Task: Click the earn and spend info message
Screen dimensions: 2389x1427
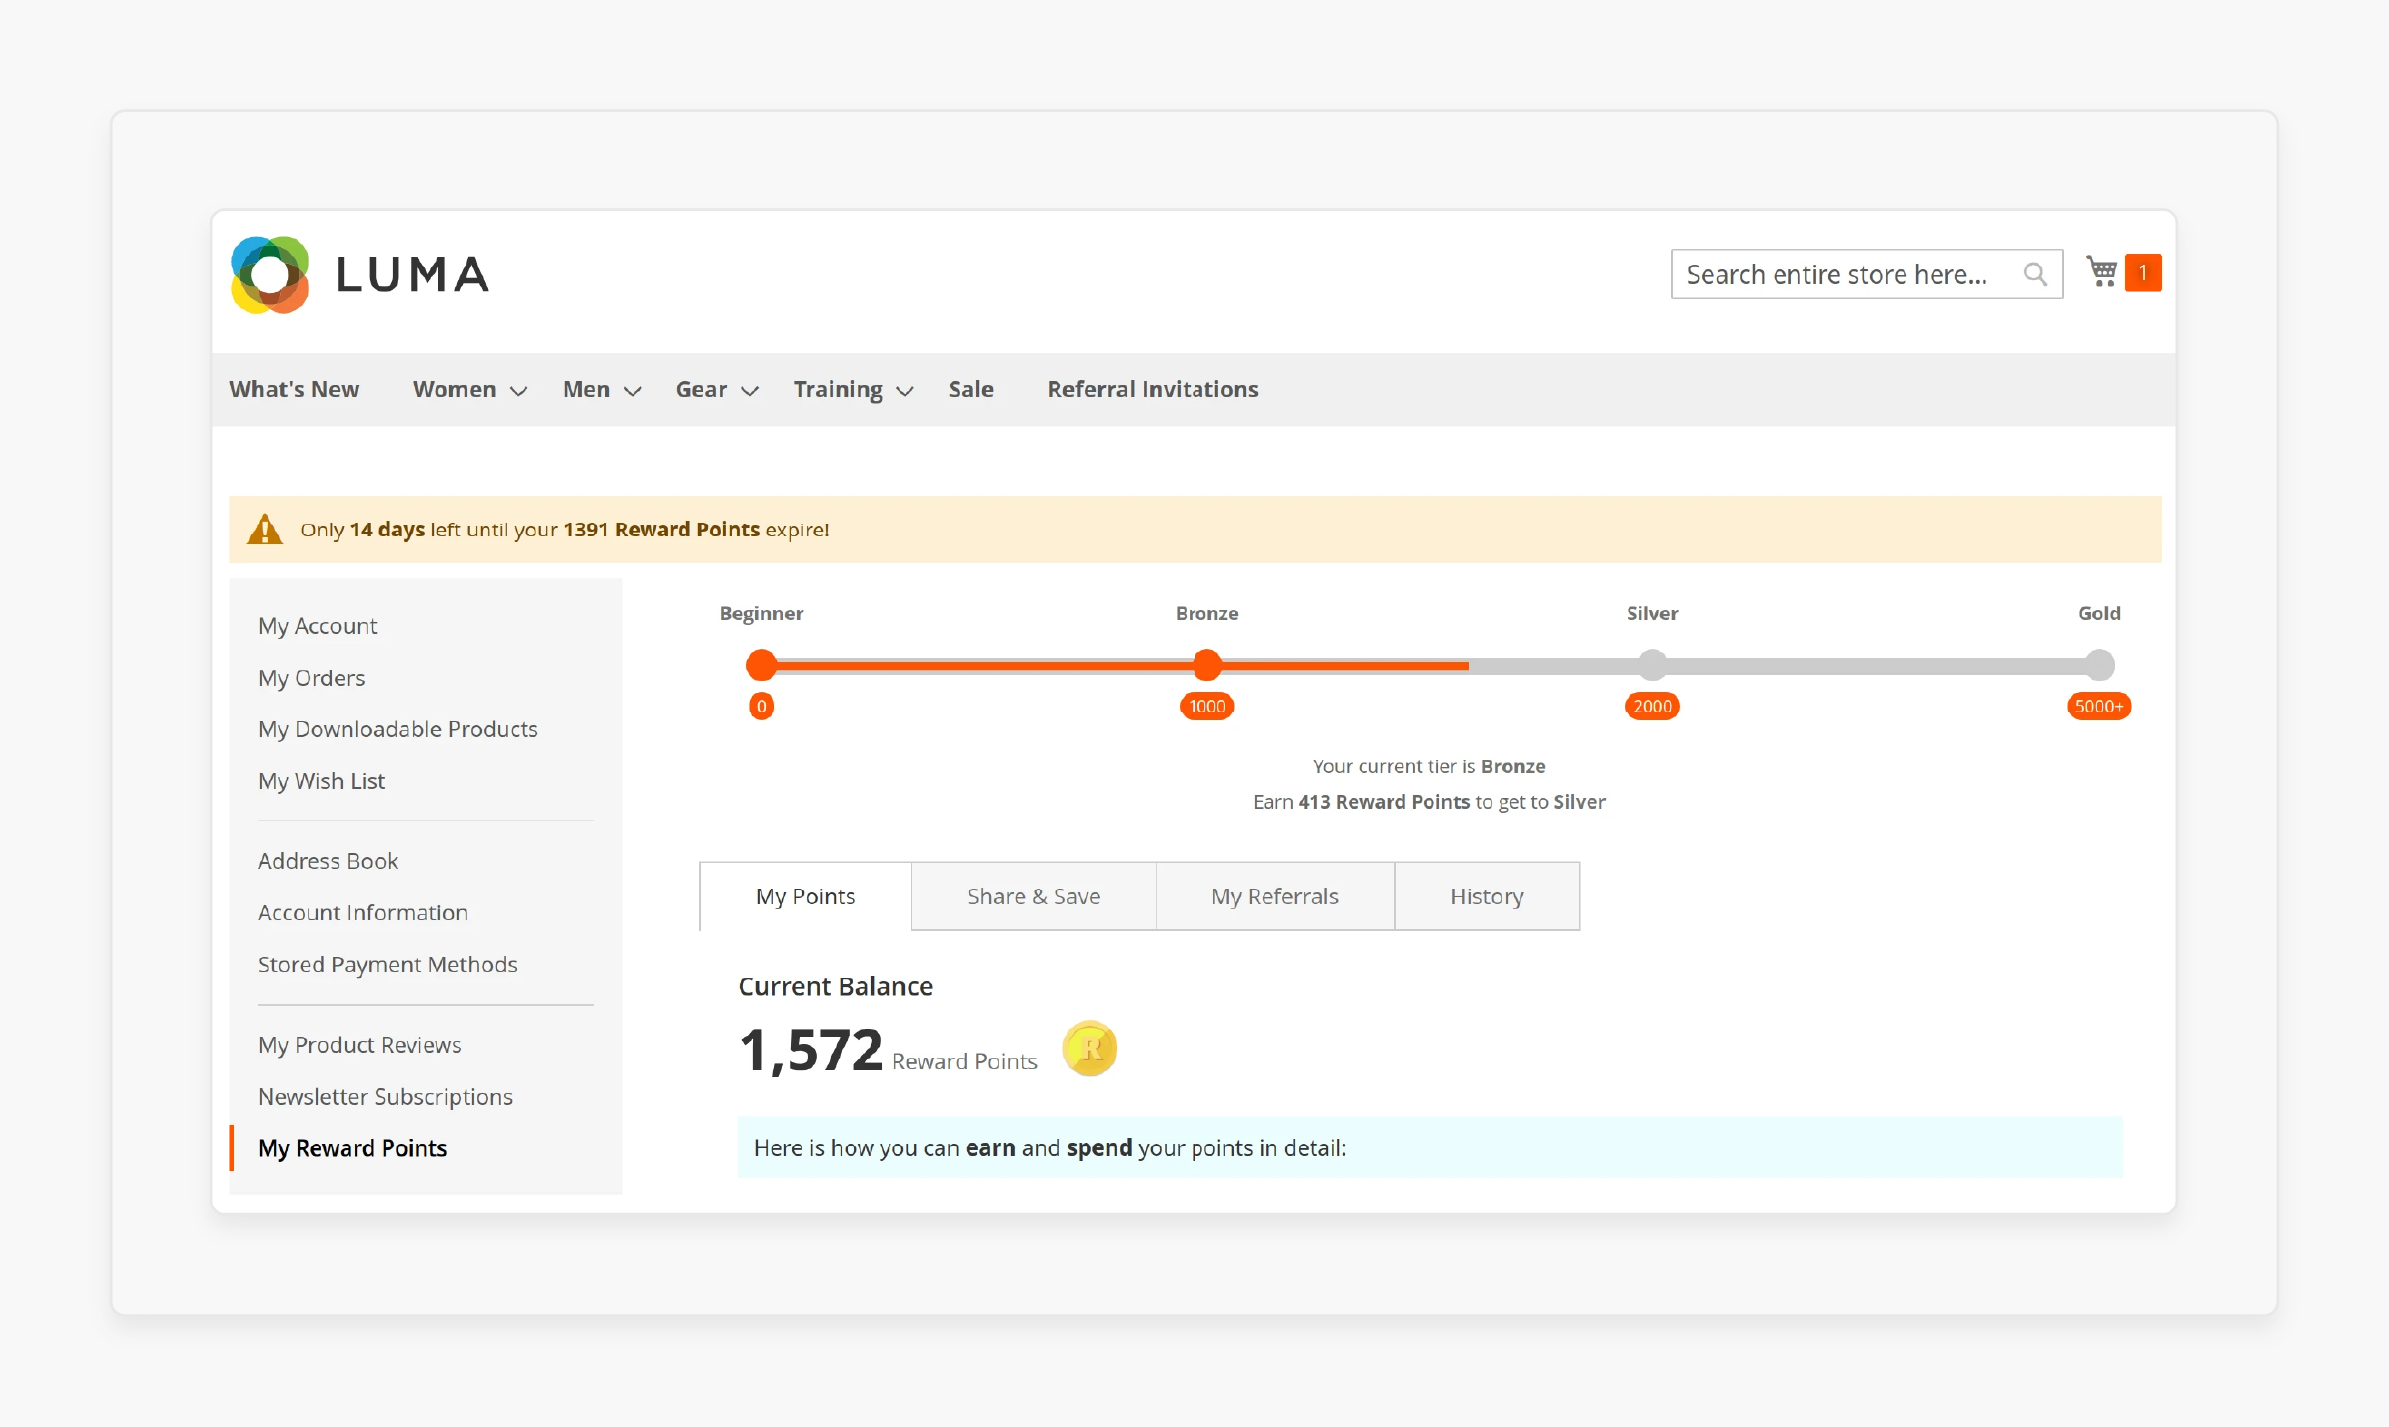Action: [1430, 1147]
